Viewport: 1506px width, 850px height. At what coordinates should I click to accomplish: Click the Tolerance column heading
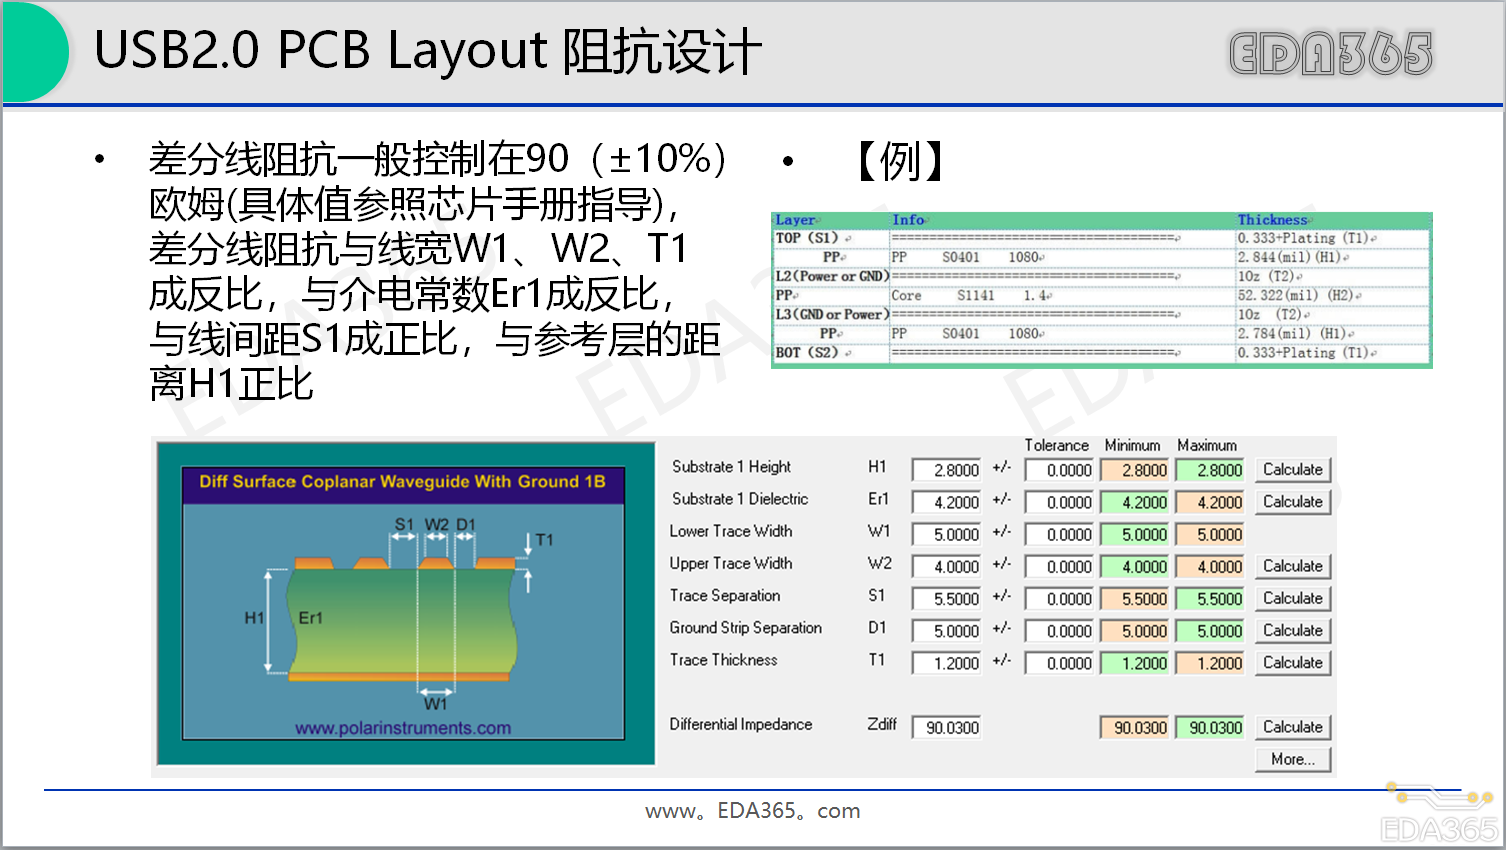(x=1056, y=445)
